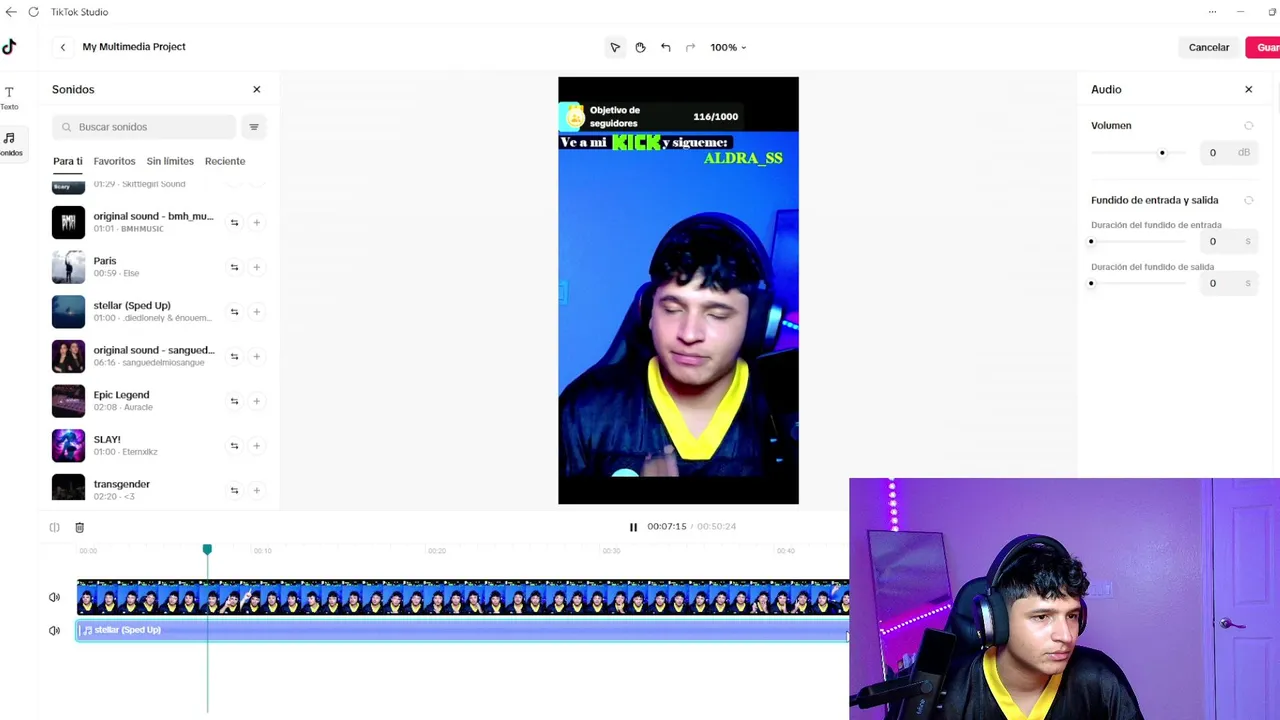Switch to the Para ti tab

click(68, 161)
